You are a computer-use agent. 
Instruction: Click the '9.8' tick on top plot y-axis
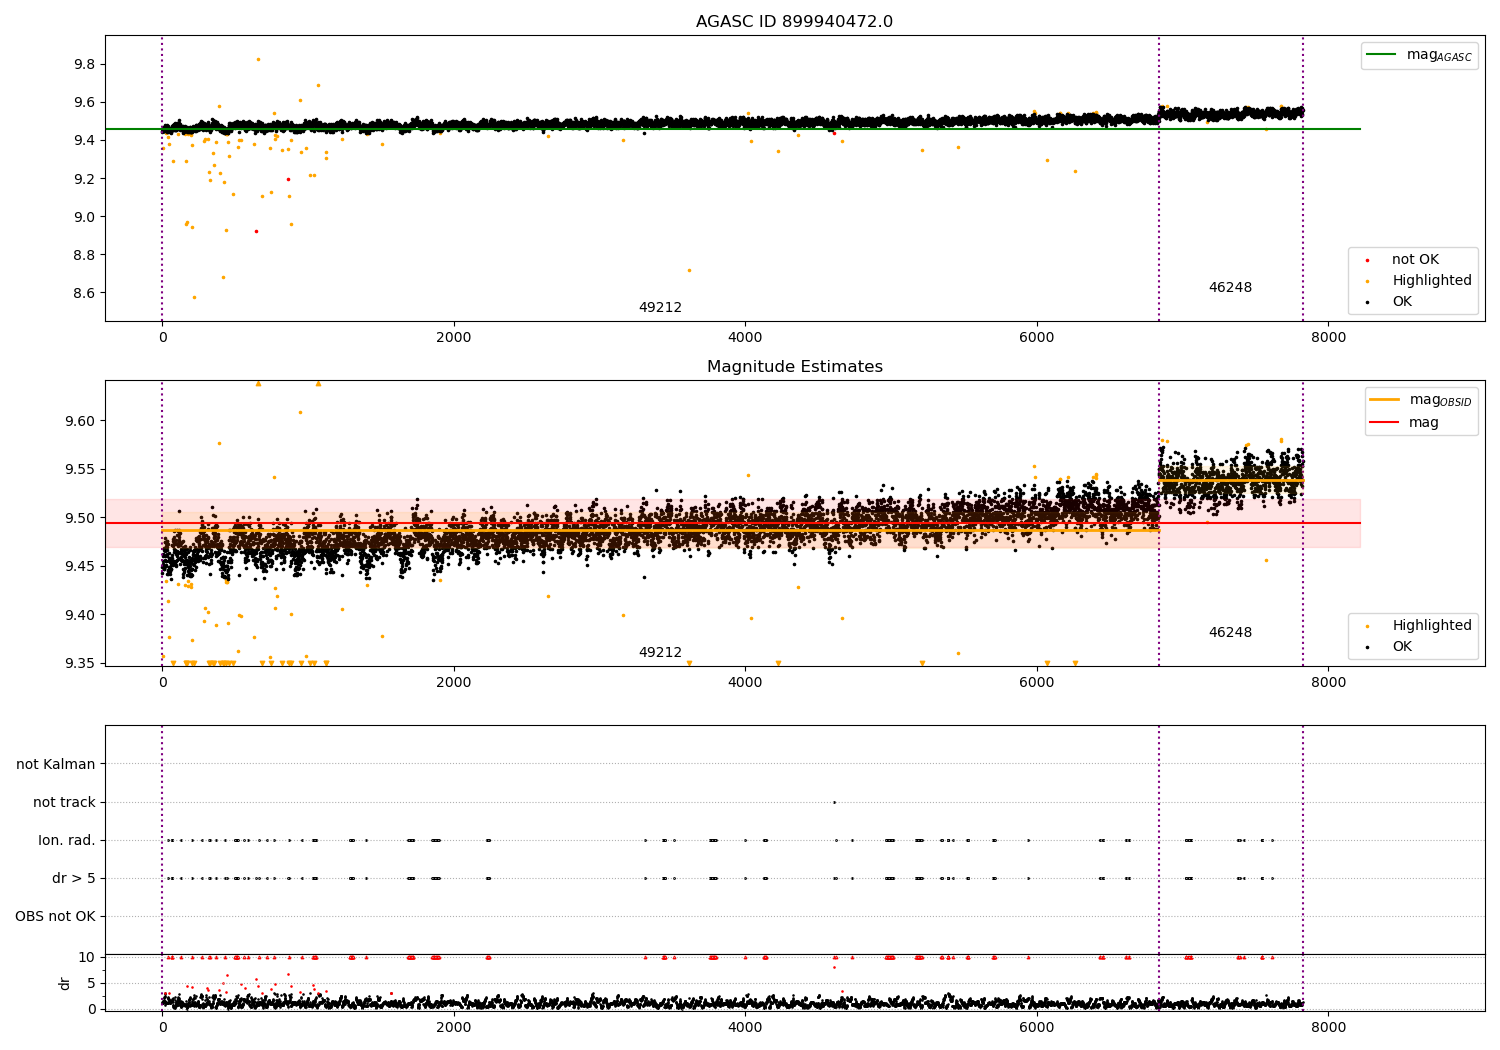pyautogui.click(x=84, y=65)
